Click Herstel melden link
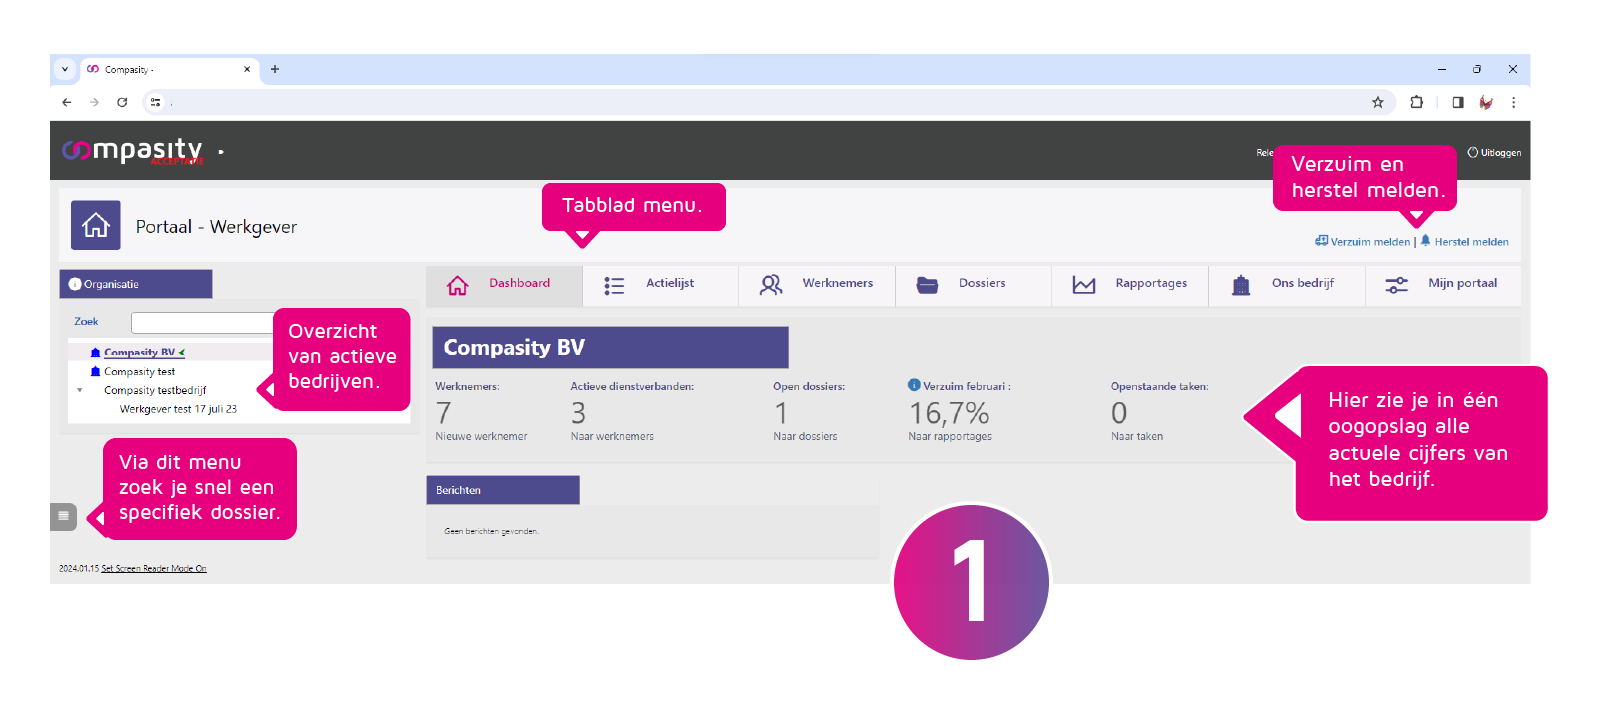This screenshot has width=1606, height=710. [1472, 242]
